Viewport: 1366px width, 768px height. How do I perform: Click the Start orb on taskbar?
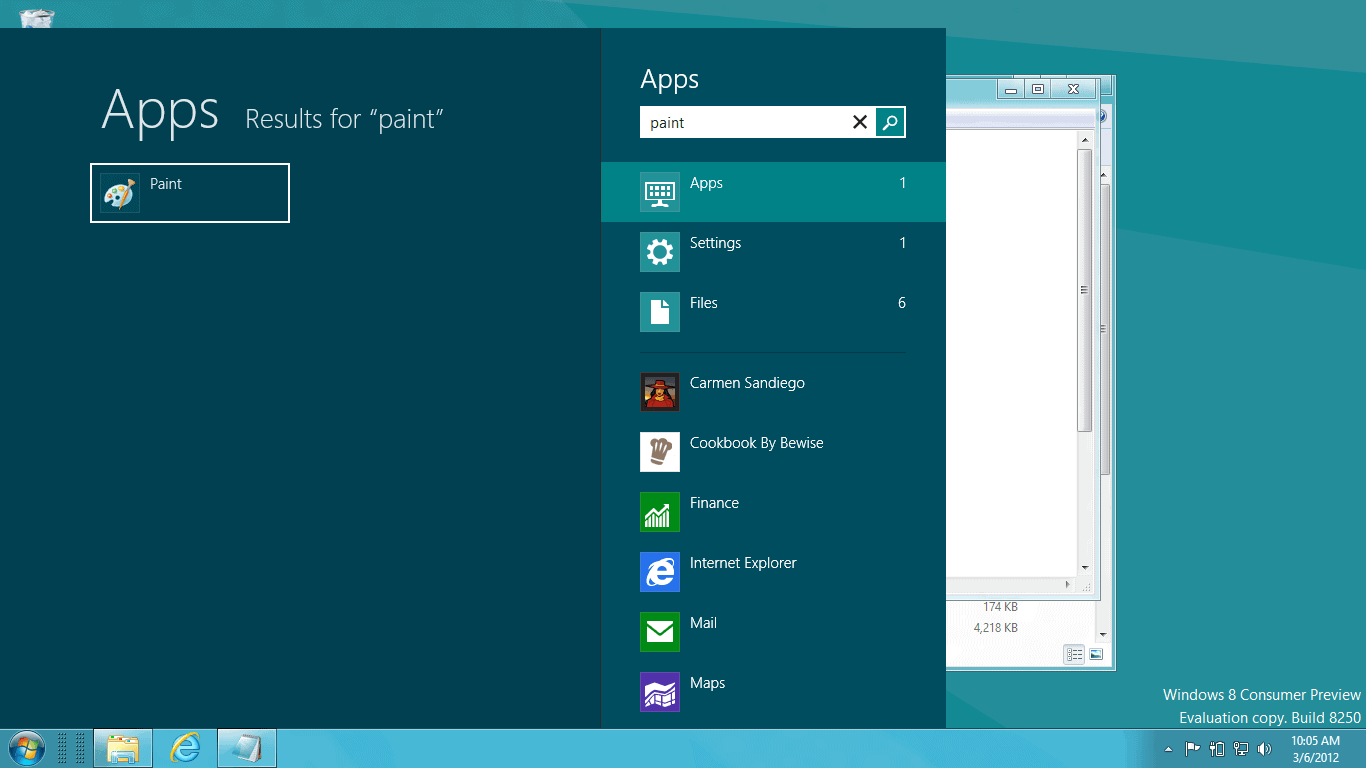[25, 748]
